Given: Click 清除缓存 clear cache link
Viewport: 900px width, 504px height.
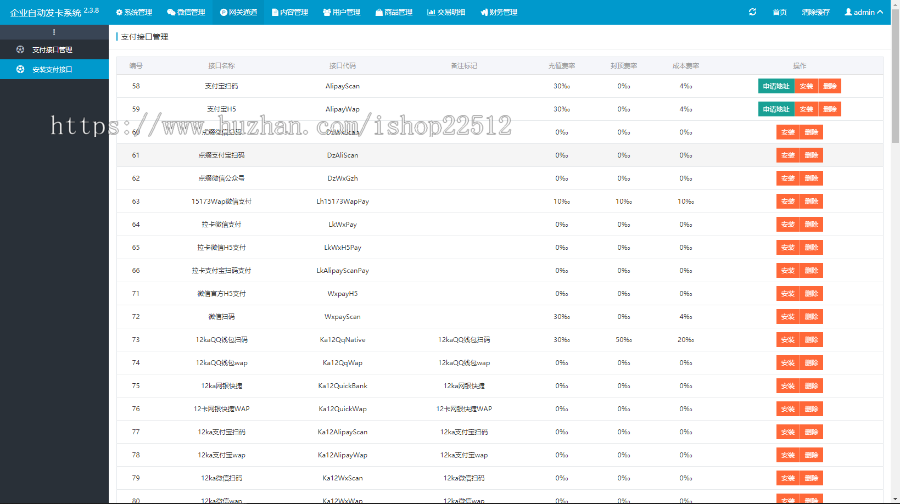Looking at the screenshot, I should 816,12.
